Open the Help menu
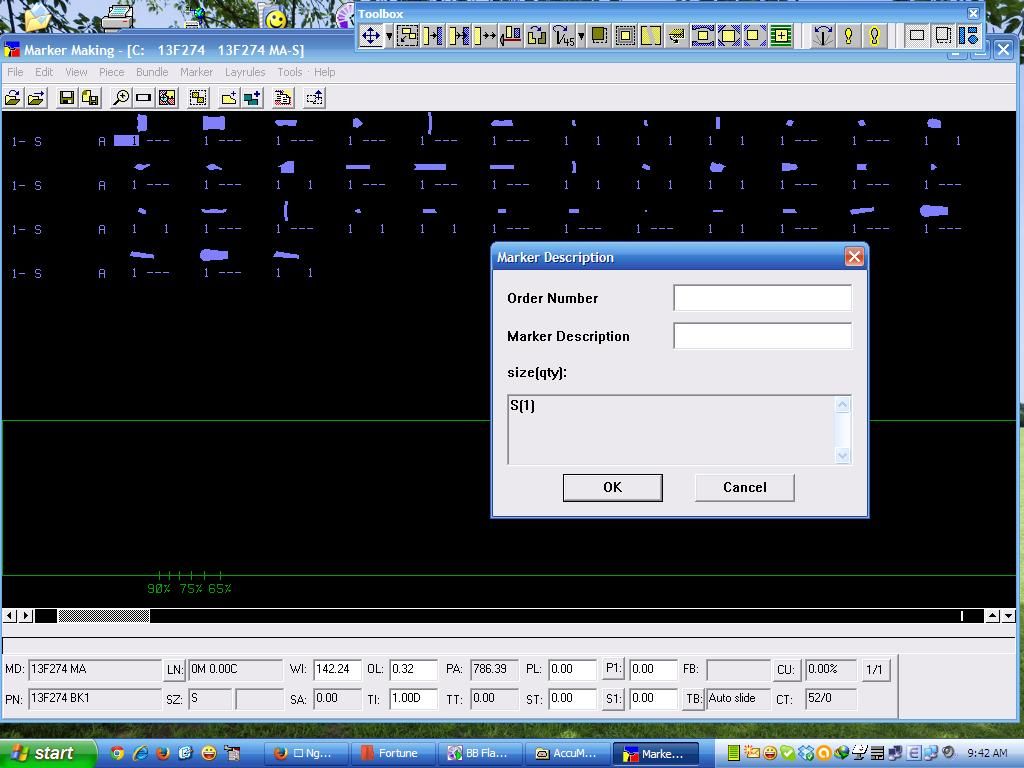Screen dimensions: 1024x768 pos(325,72)
